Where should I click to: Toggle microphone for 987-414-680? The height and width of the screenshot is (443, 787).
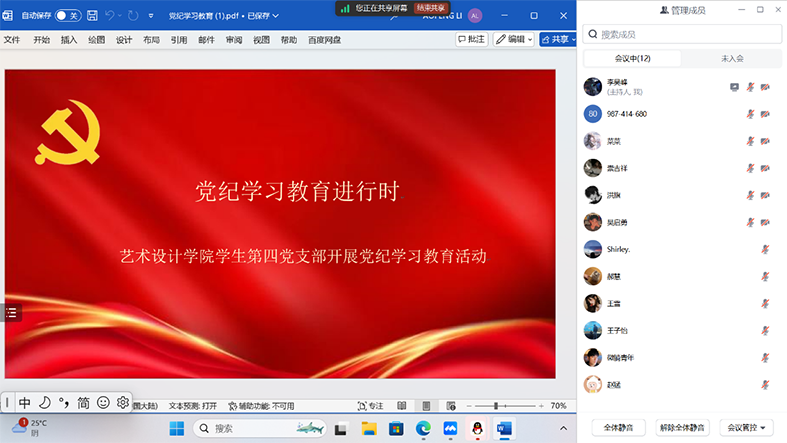(750, 114)
